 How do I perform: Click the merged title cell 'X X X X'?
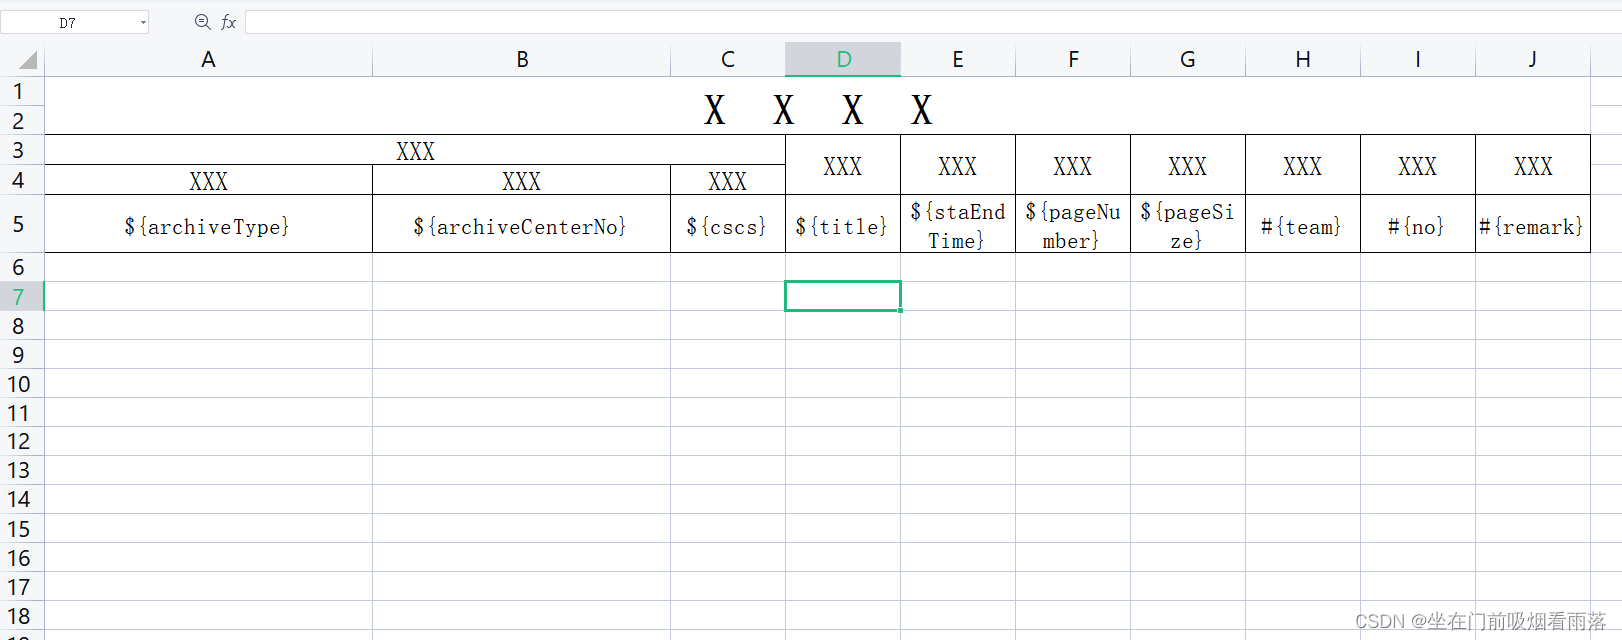(817, 107)
